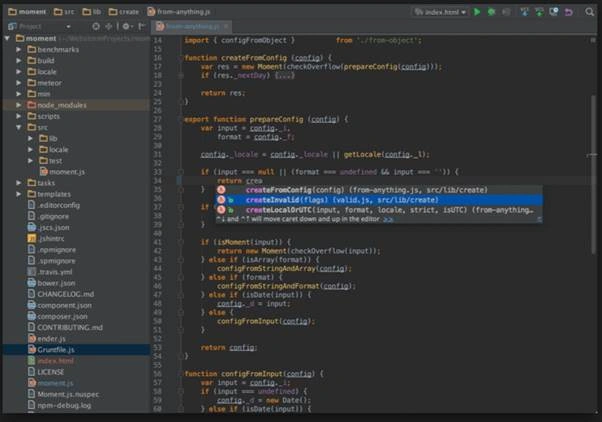Click the greyed-out run with coverage icon

(x=506, y=12)
